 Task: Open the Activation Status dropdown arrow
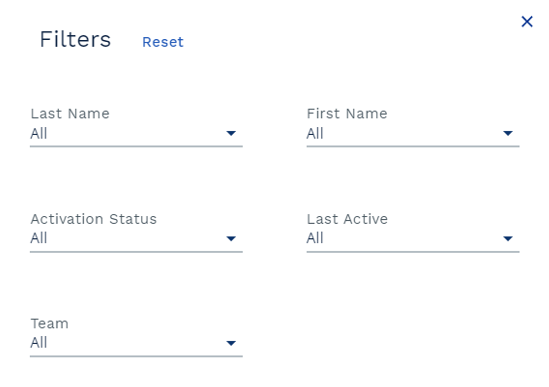[x=231, y=239]
